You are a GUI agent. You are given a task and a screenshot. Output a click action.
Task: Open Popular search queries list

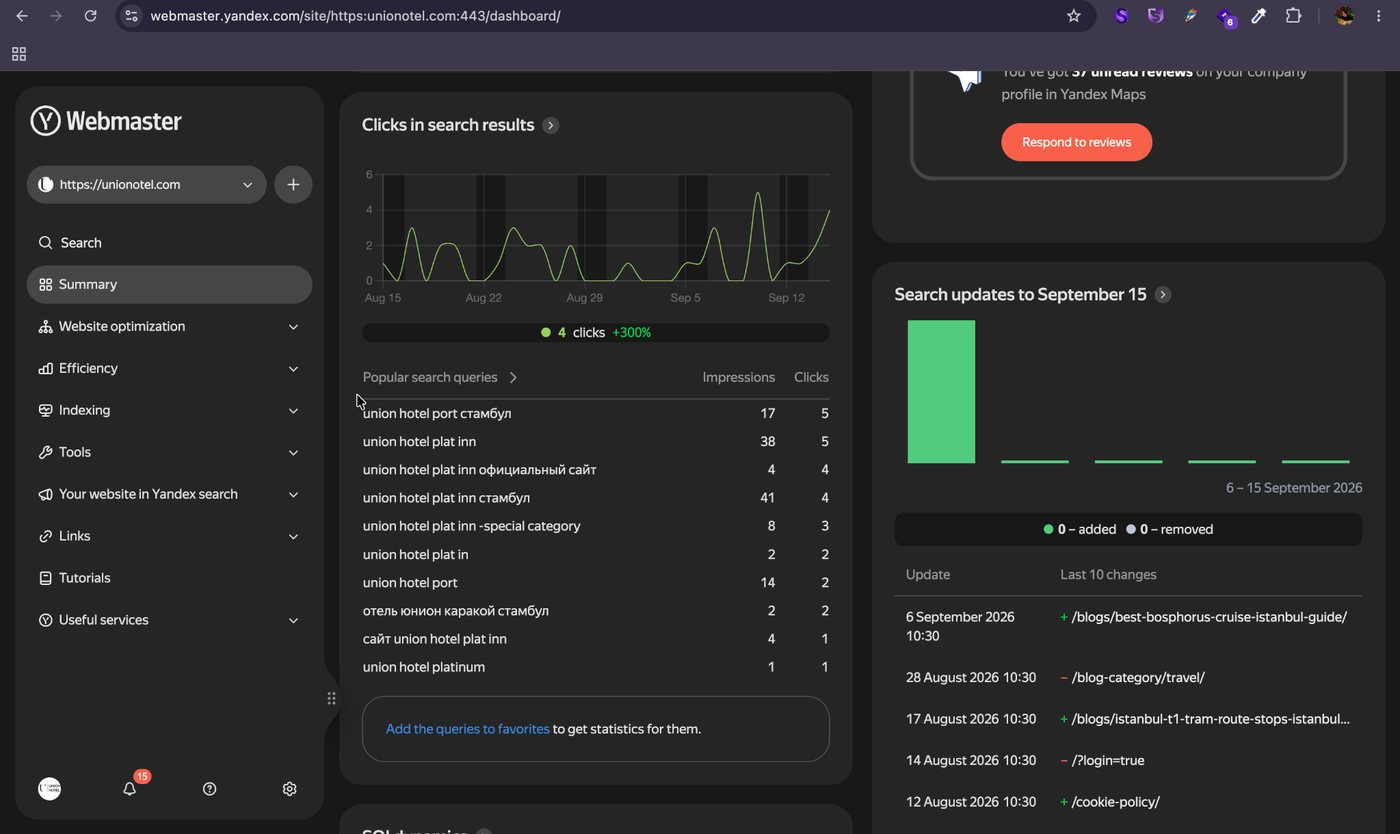(x=440, y=377)
